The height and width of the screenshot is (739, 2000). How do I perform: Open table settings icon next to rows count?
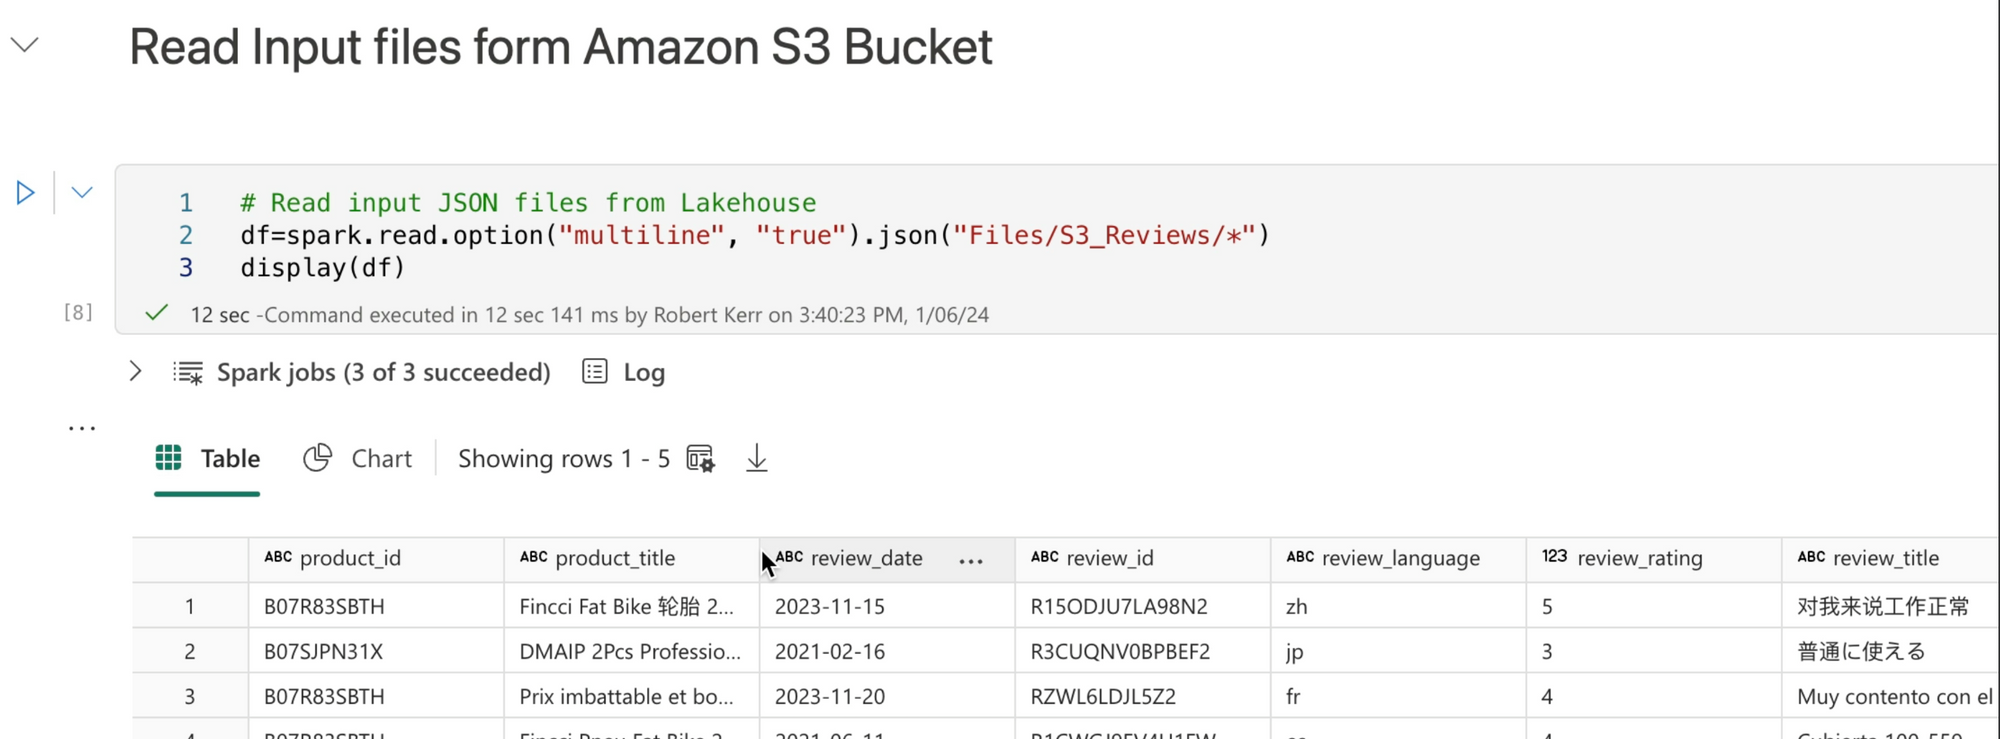(x=700, y=459)
